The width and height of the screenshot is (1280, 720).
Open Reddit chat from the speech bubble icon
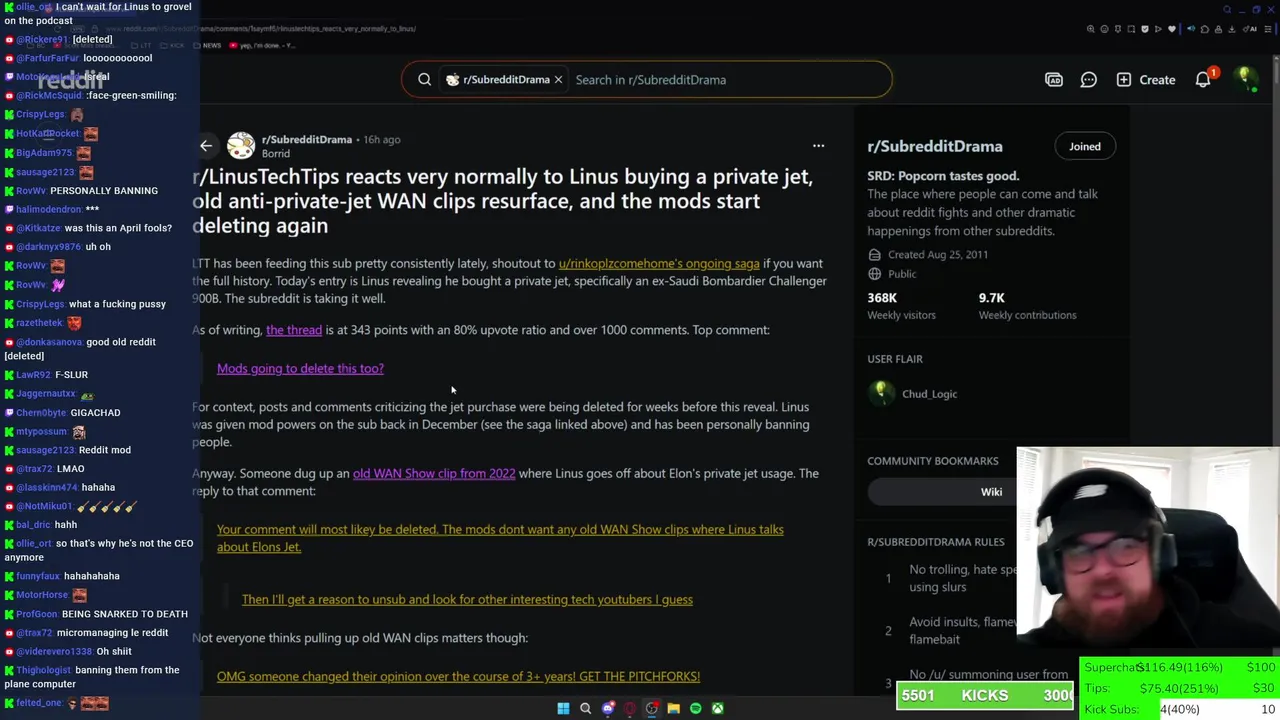1089,80
